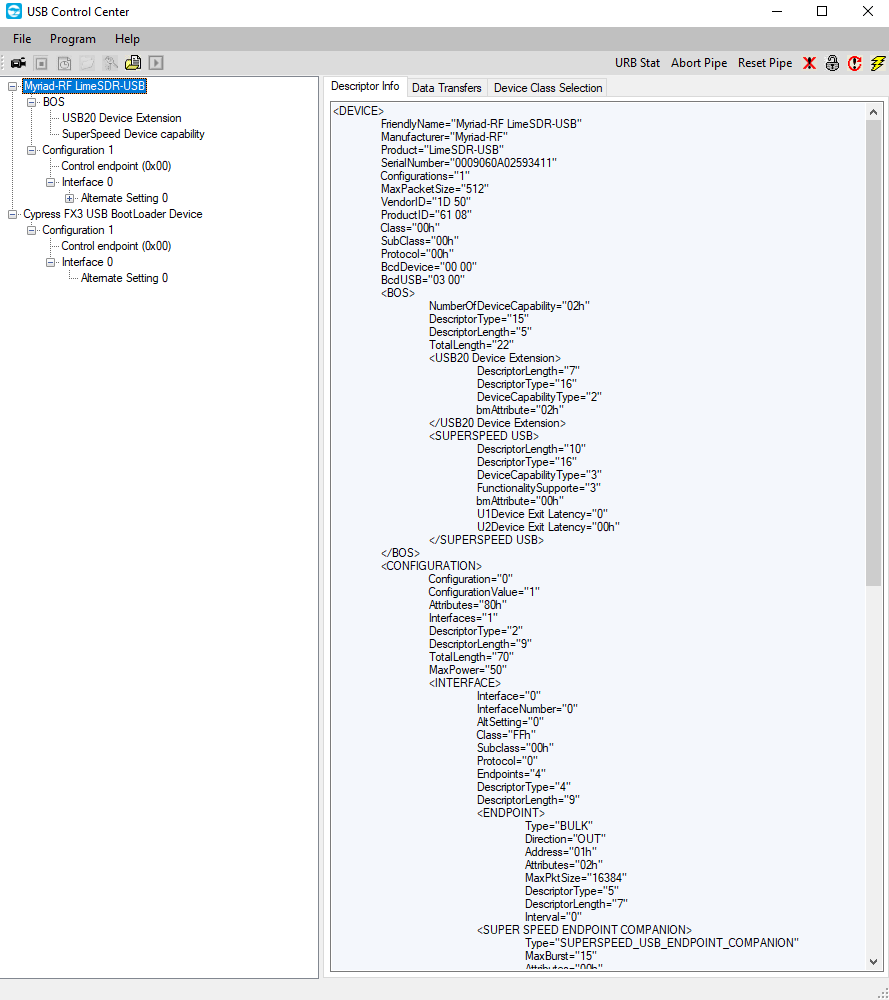Screen dimensions: 889x1000
Task: Close the USB Control Center window
Action: coord(867,11)
